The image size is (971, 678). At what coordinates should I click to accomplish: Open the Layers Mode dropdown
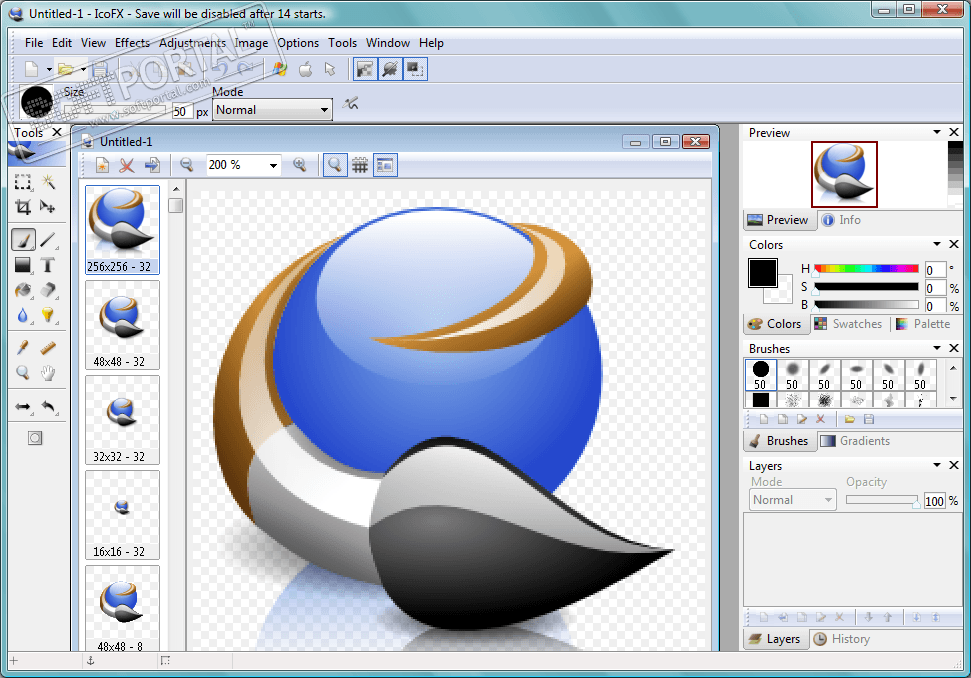click(793, 500)
